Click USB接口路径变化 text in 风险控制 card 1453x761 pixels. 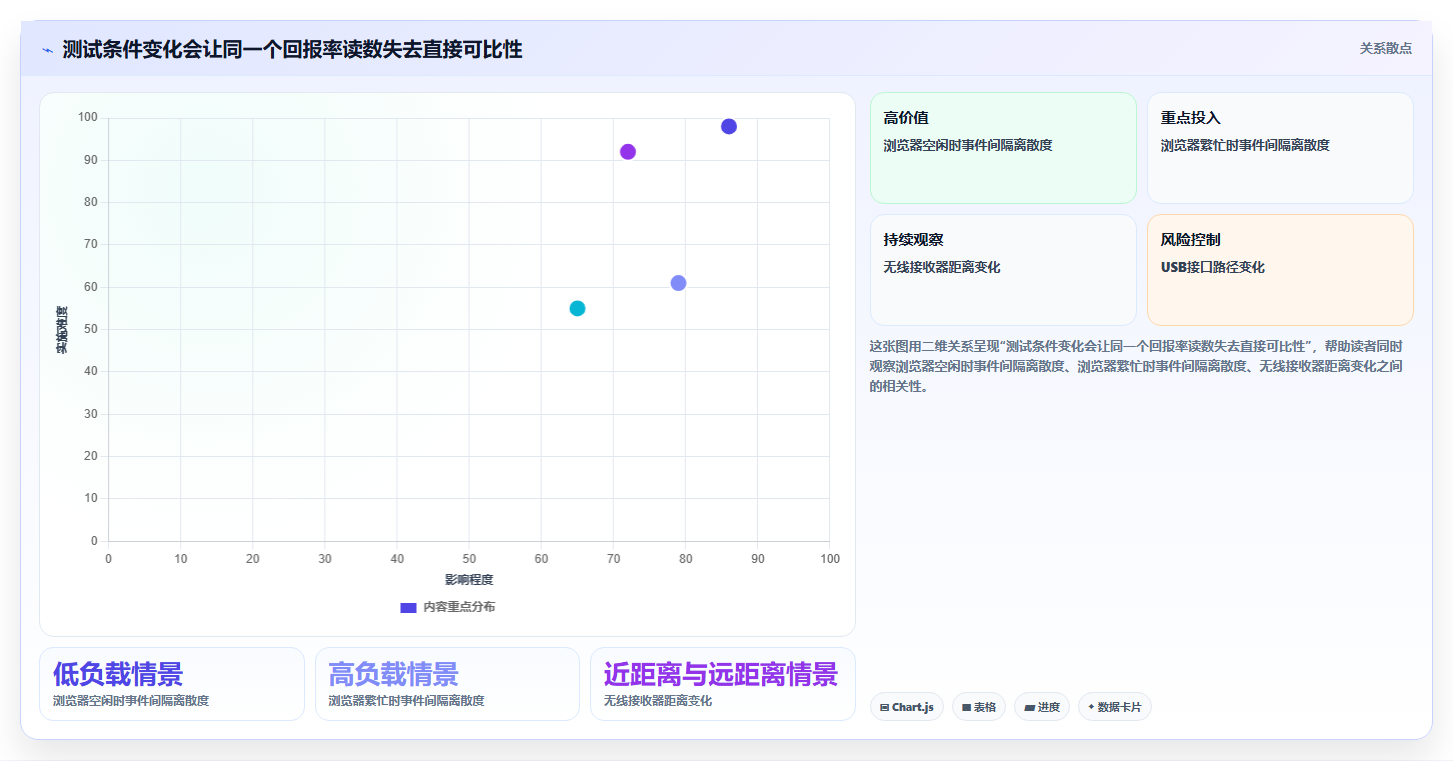pos(1212,267)
